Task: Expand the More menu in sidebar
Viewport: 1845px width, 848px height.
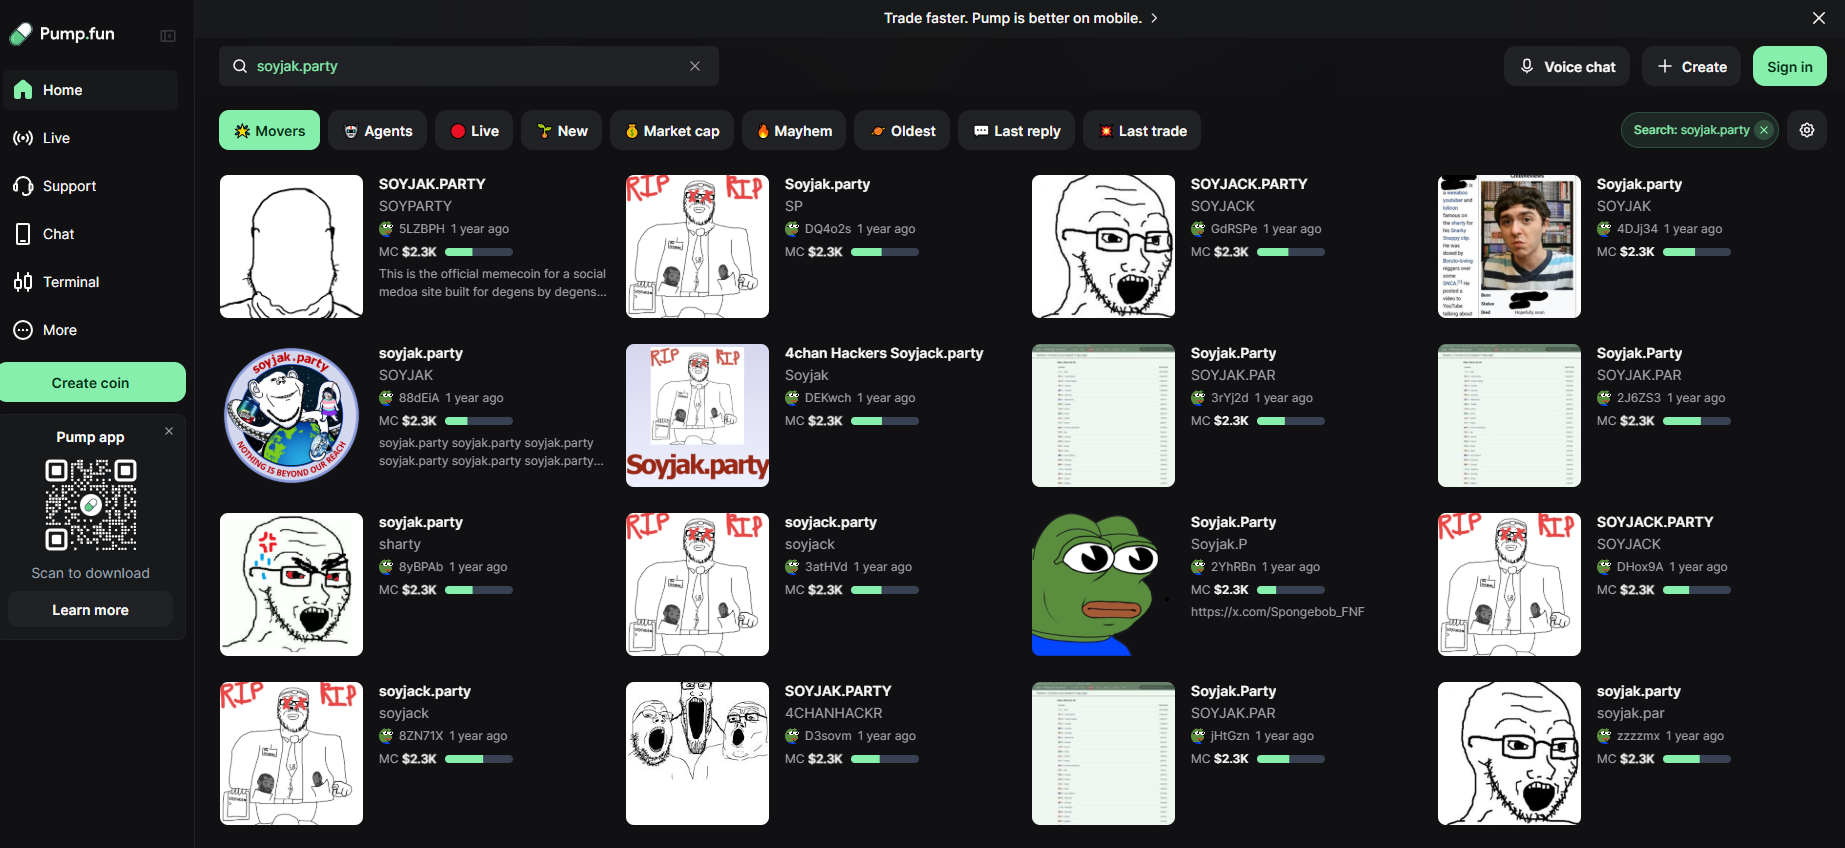Action: point(59,330)
